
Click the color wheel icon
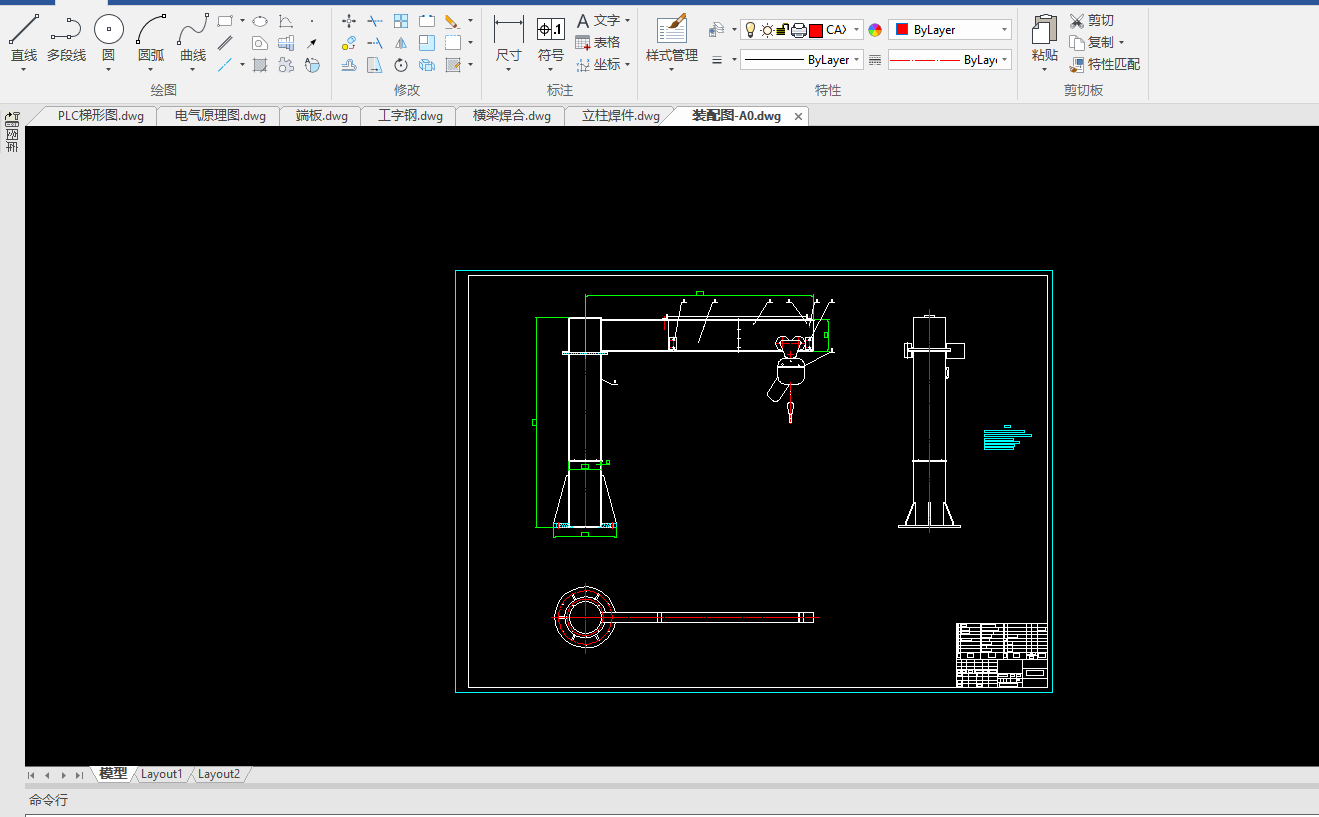coord(875,30)
